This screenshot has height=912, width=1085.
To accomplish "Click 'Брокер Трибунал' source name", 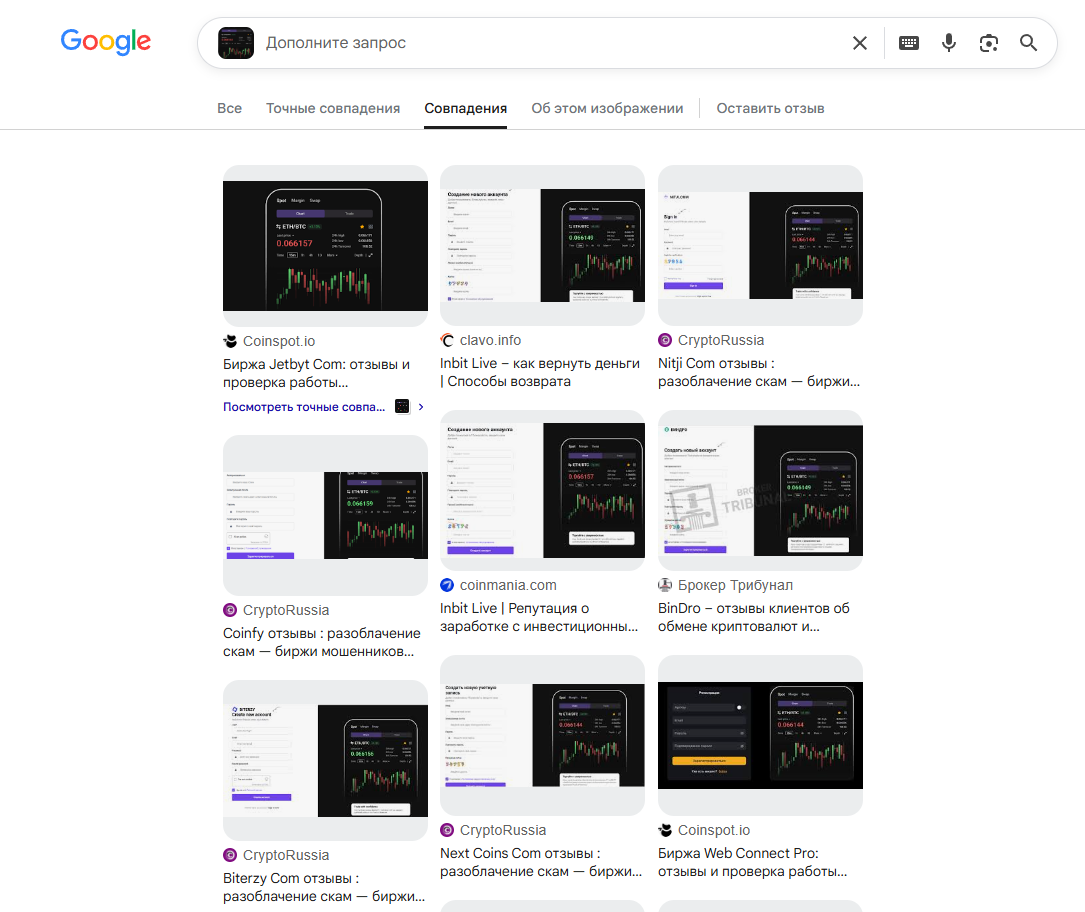I will pos(736,585).
